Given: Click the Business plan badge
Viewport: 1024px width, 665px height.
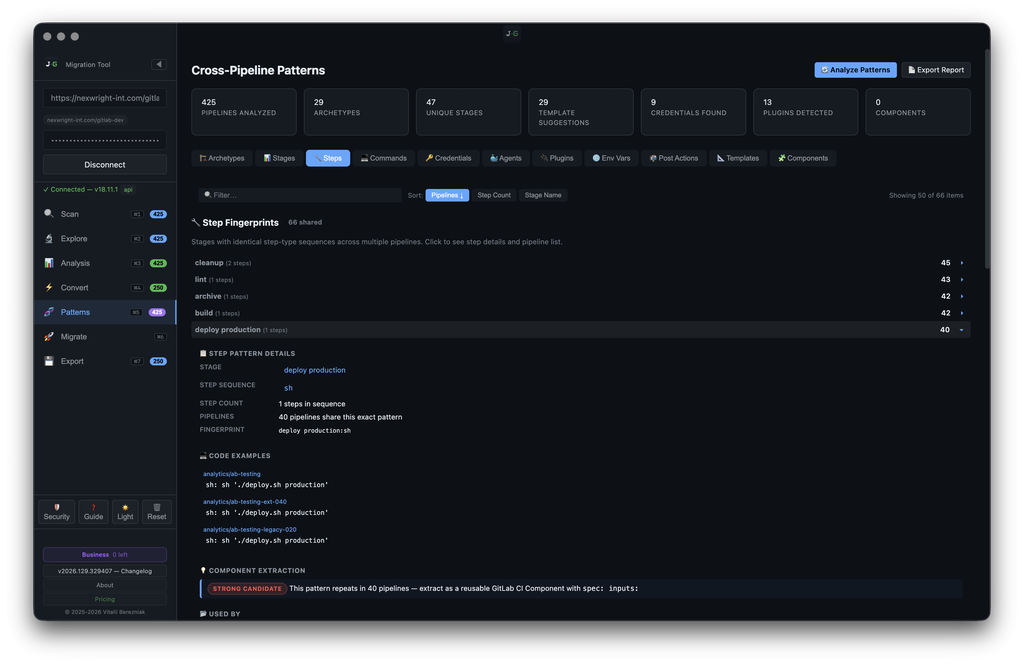Looking at the screenshot, I should click(104, 555).
